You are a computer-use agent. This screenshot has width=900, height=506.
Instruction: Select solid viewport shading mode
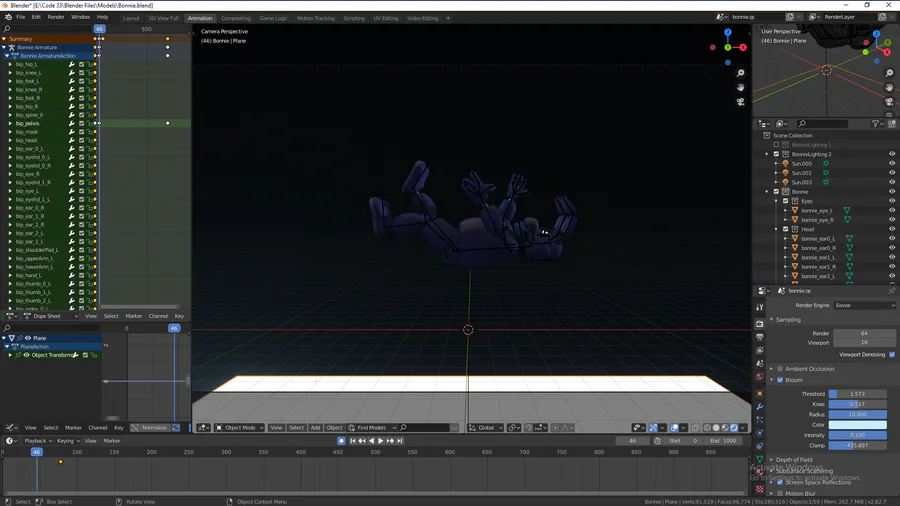(x=716, y=427)
